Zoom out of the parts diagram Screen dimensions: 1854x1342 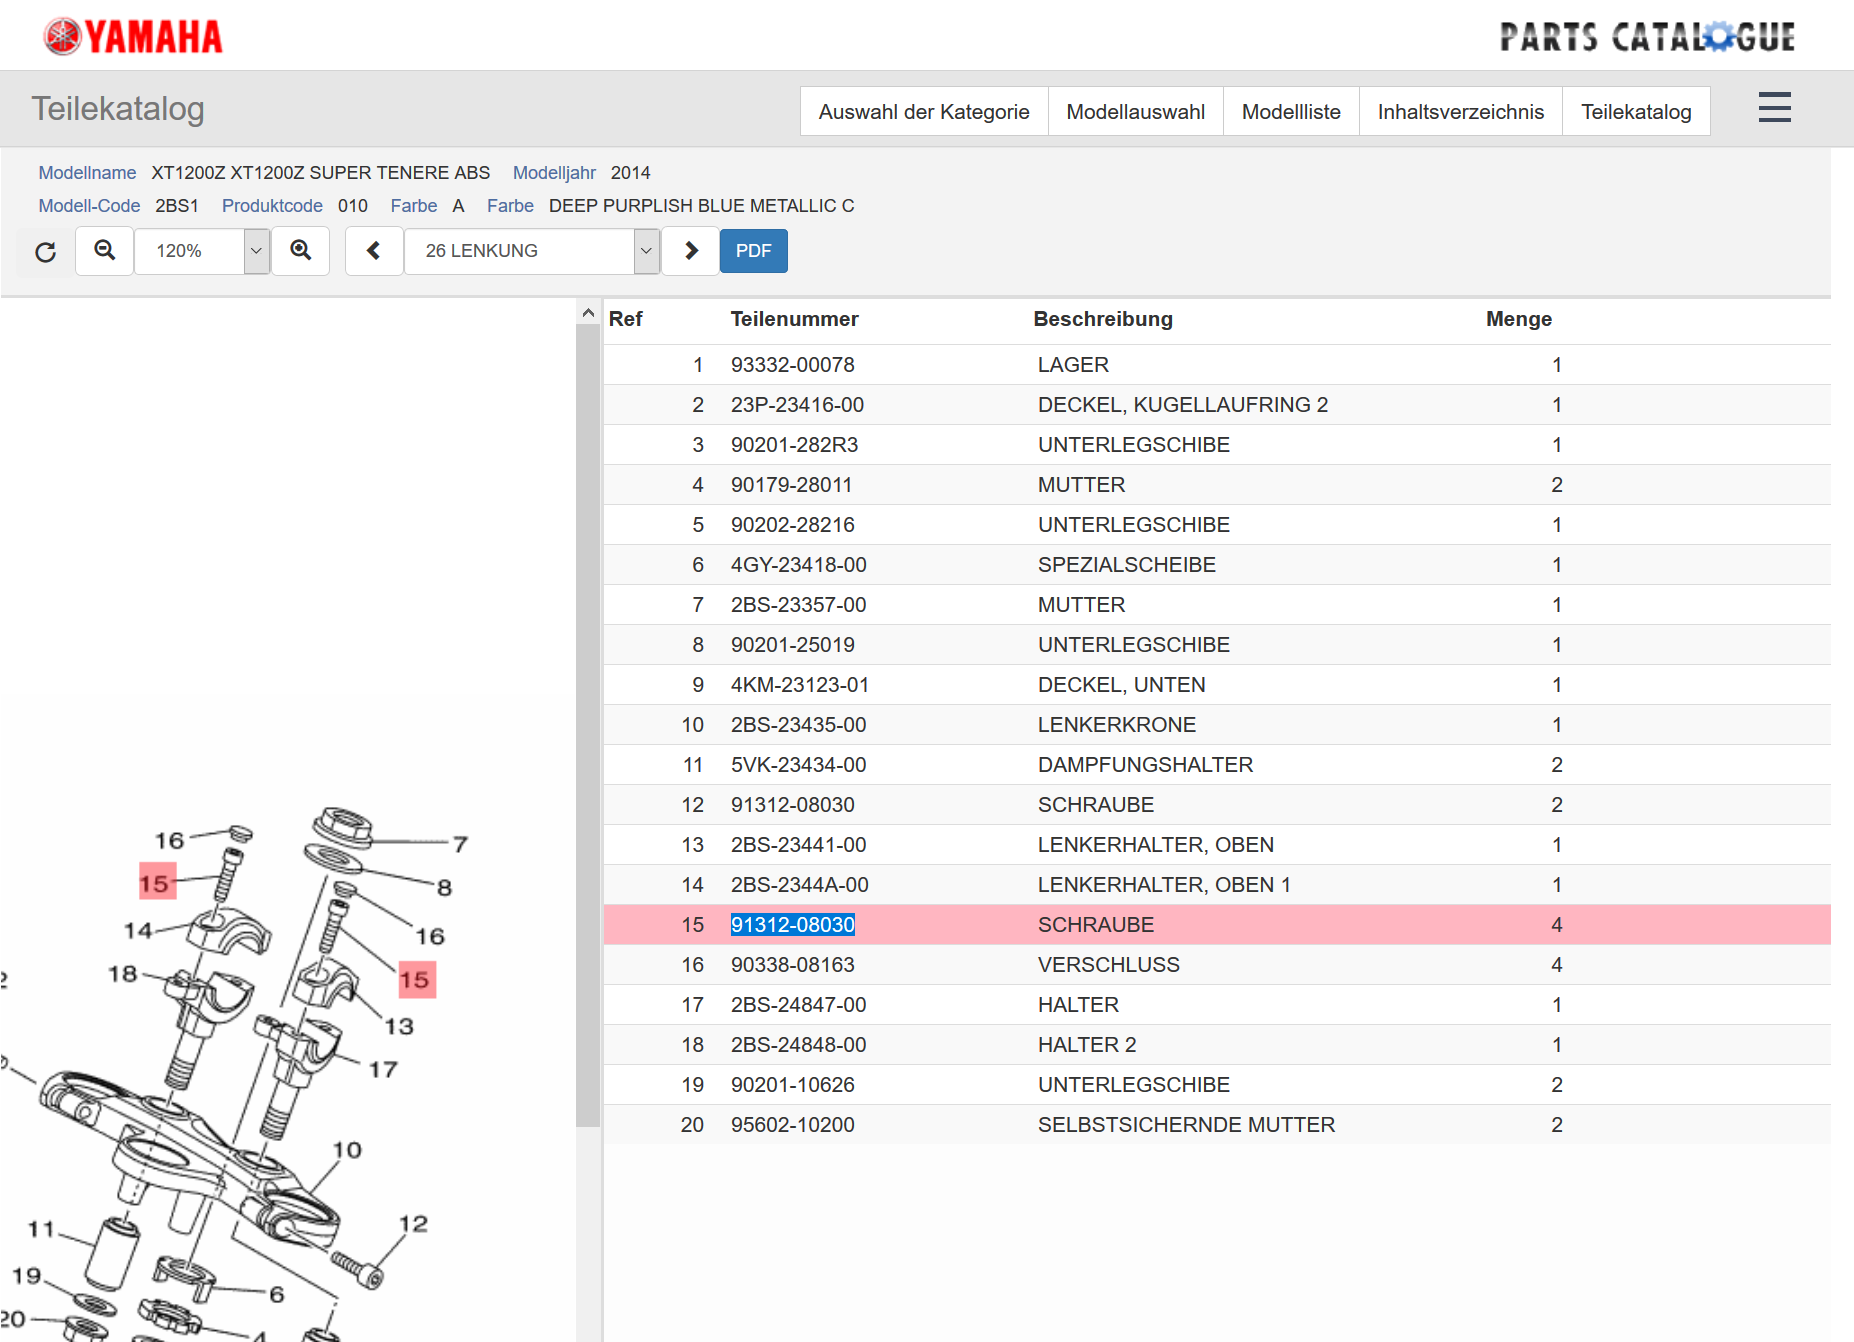click(x=105, y=251)
